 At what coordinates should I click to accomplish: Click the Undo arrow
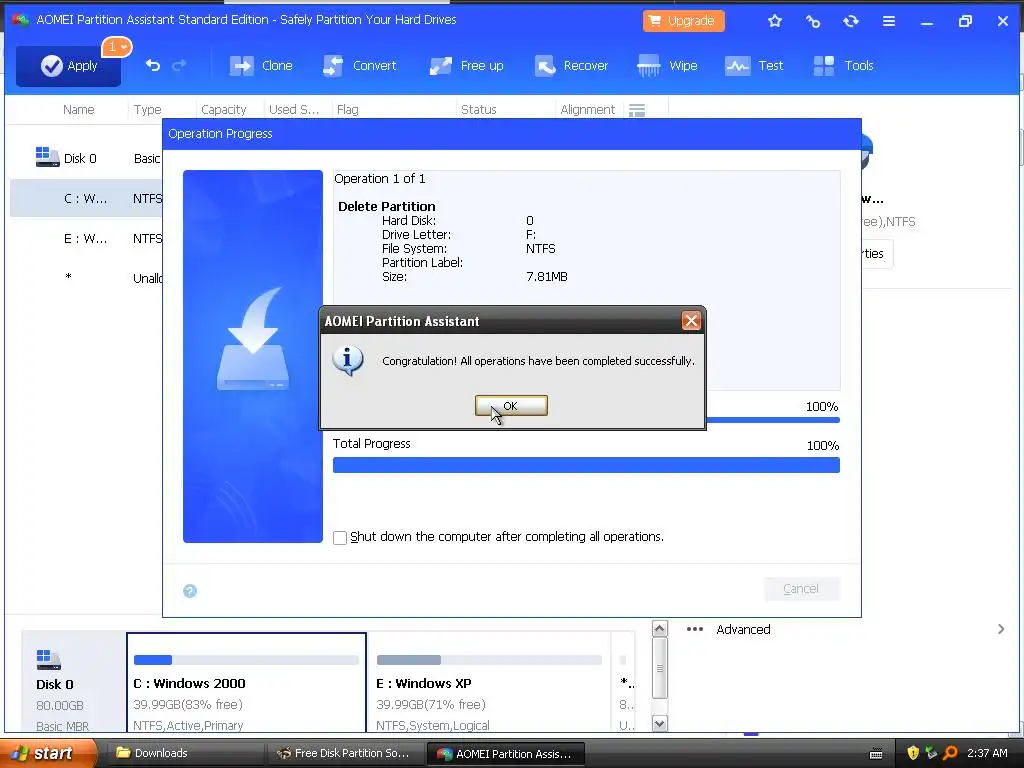(153, 65)
